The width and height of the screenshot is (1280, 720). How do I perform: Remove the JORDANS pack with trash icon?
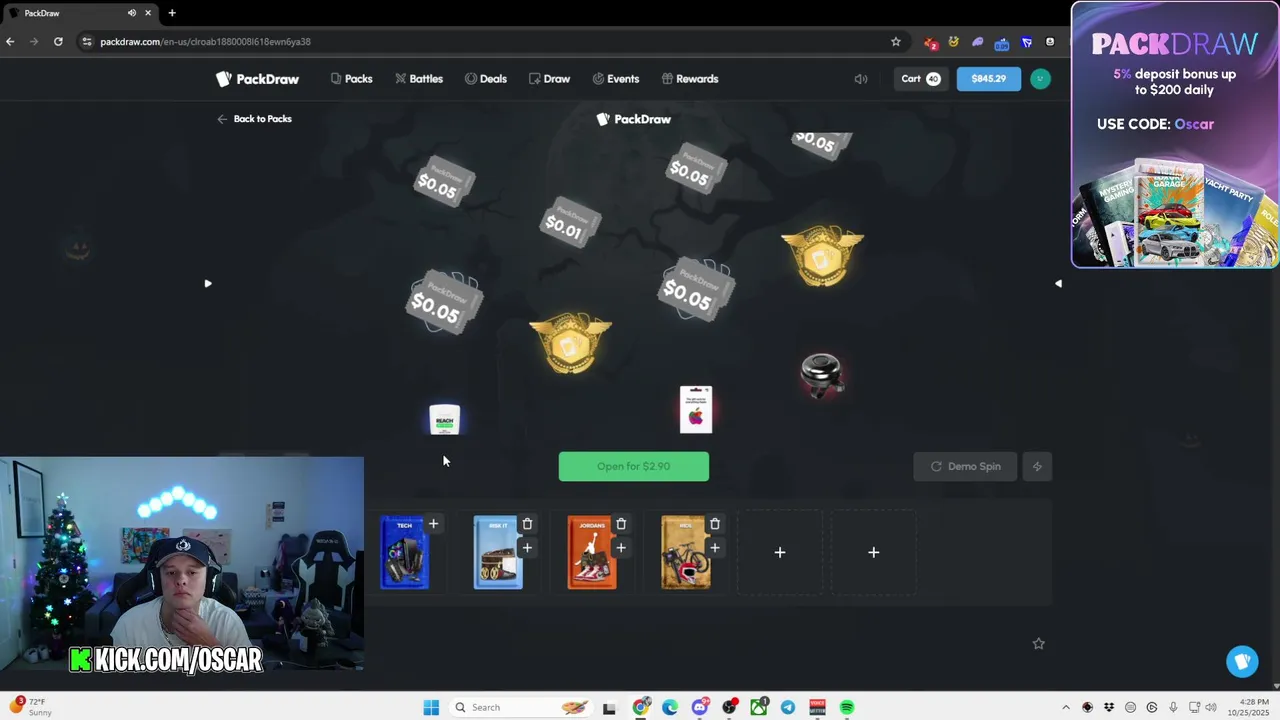pos(621,524)
